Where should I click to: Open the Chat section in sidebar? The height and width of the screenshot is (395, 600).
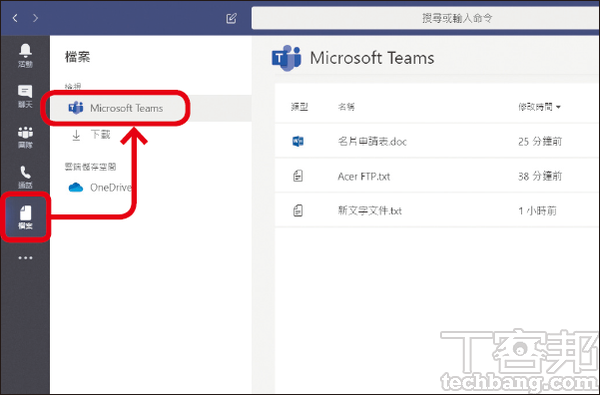tap(25, 96)
